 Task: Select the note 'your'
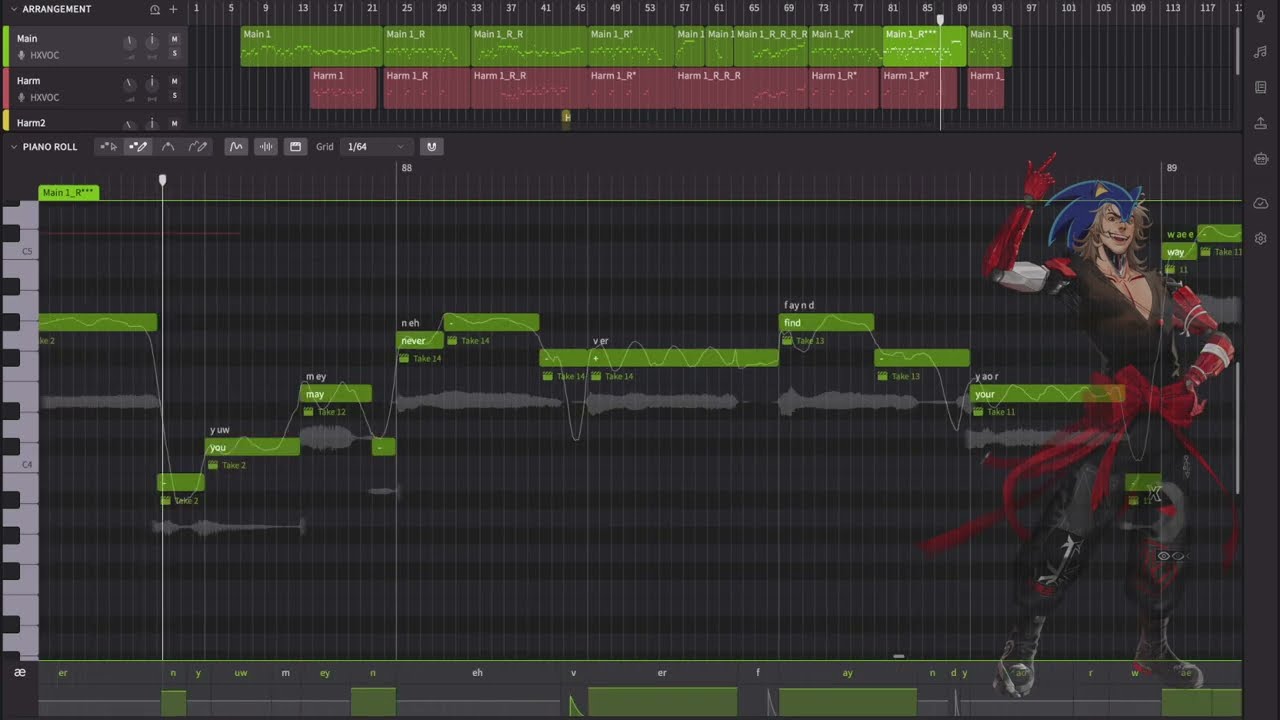(x=1047, y=394)
